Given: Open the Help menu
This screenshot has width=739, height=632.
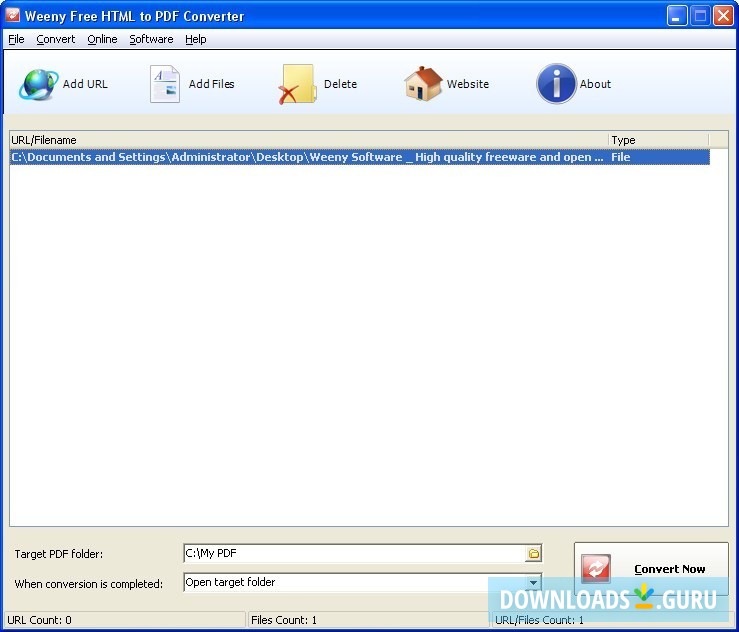Looking at the screenshot, I should click(196, 39).
